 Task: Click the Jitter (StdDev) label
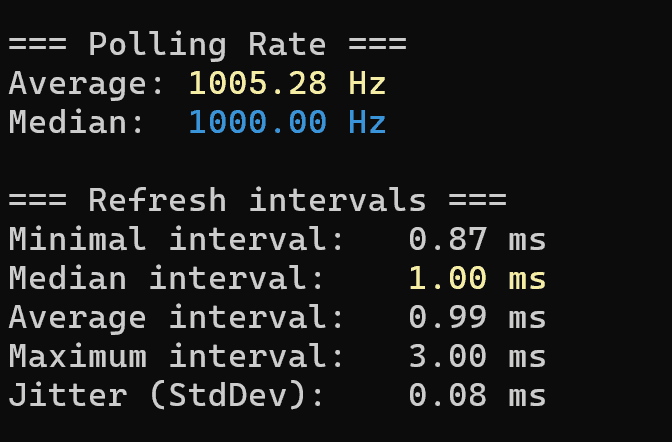click(166, 396)
